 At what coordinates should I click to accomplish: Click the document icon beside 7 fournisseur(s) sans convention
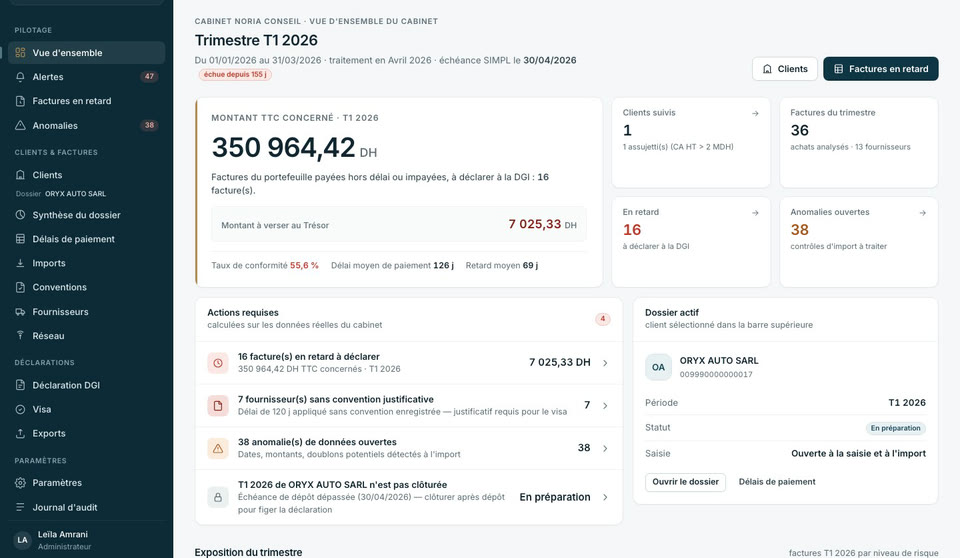(218, 405)
